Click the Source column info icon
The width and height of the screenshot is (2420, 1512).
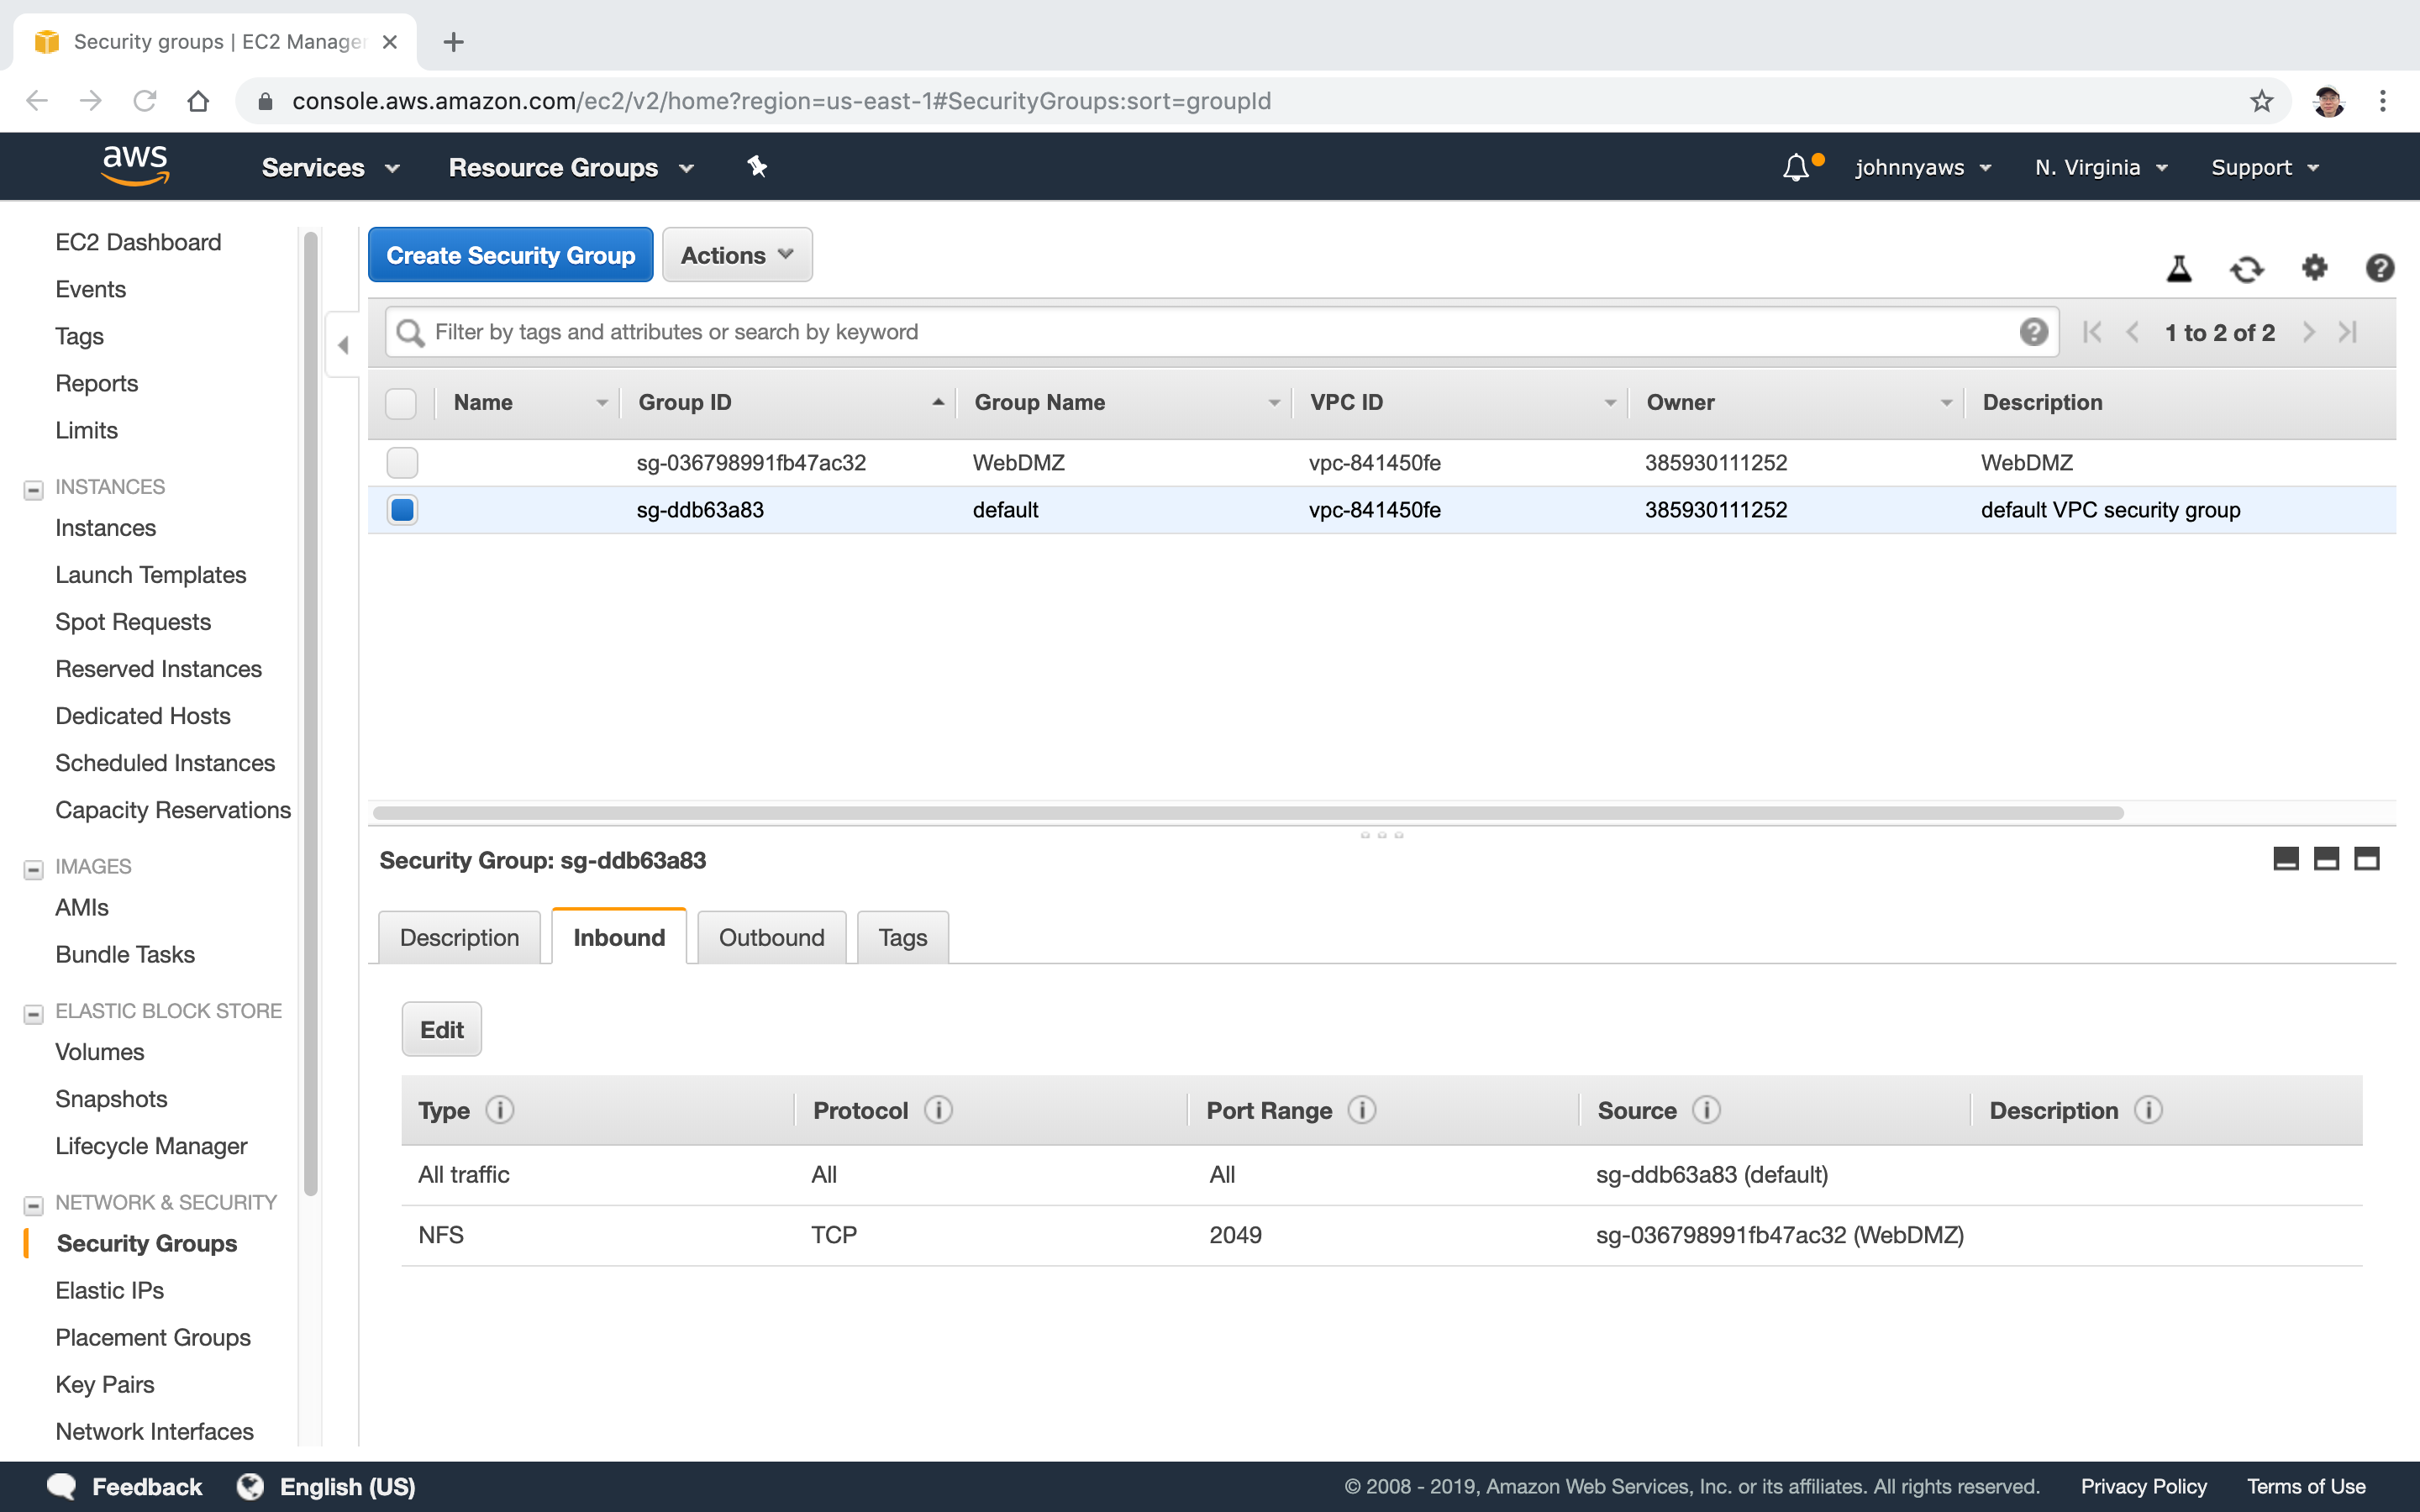[1707, 1110]
